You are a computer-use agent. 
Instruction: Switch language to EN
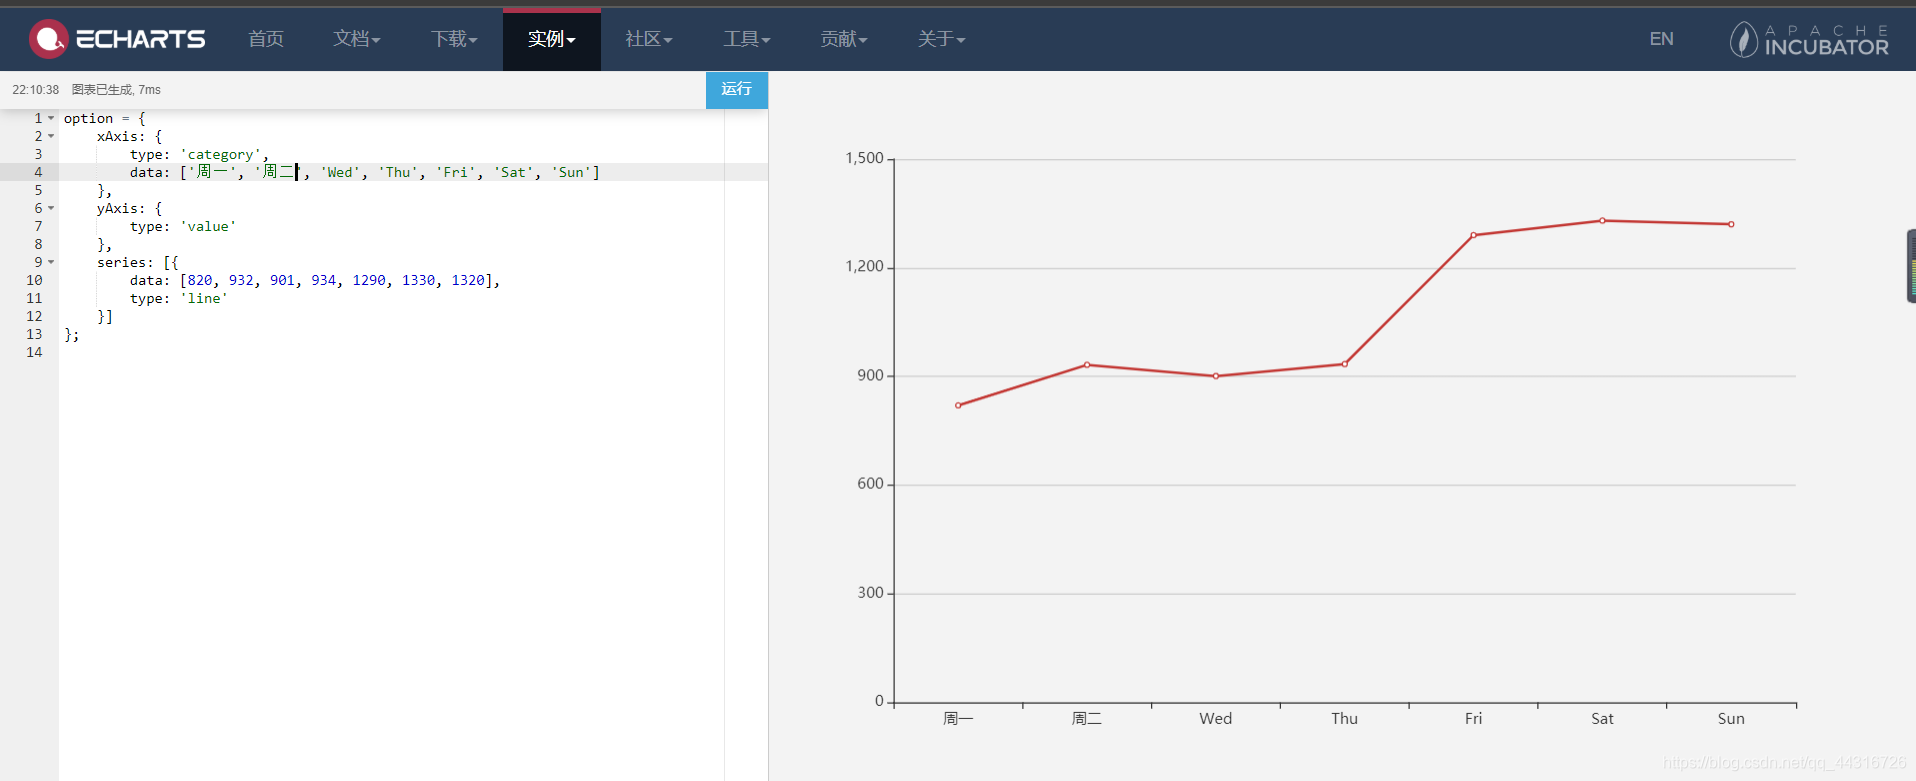click(1661, 39)
